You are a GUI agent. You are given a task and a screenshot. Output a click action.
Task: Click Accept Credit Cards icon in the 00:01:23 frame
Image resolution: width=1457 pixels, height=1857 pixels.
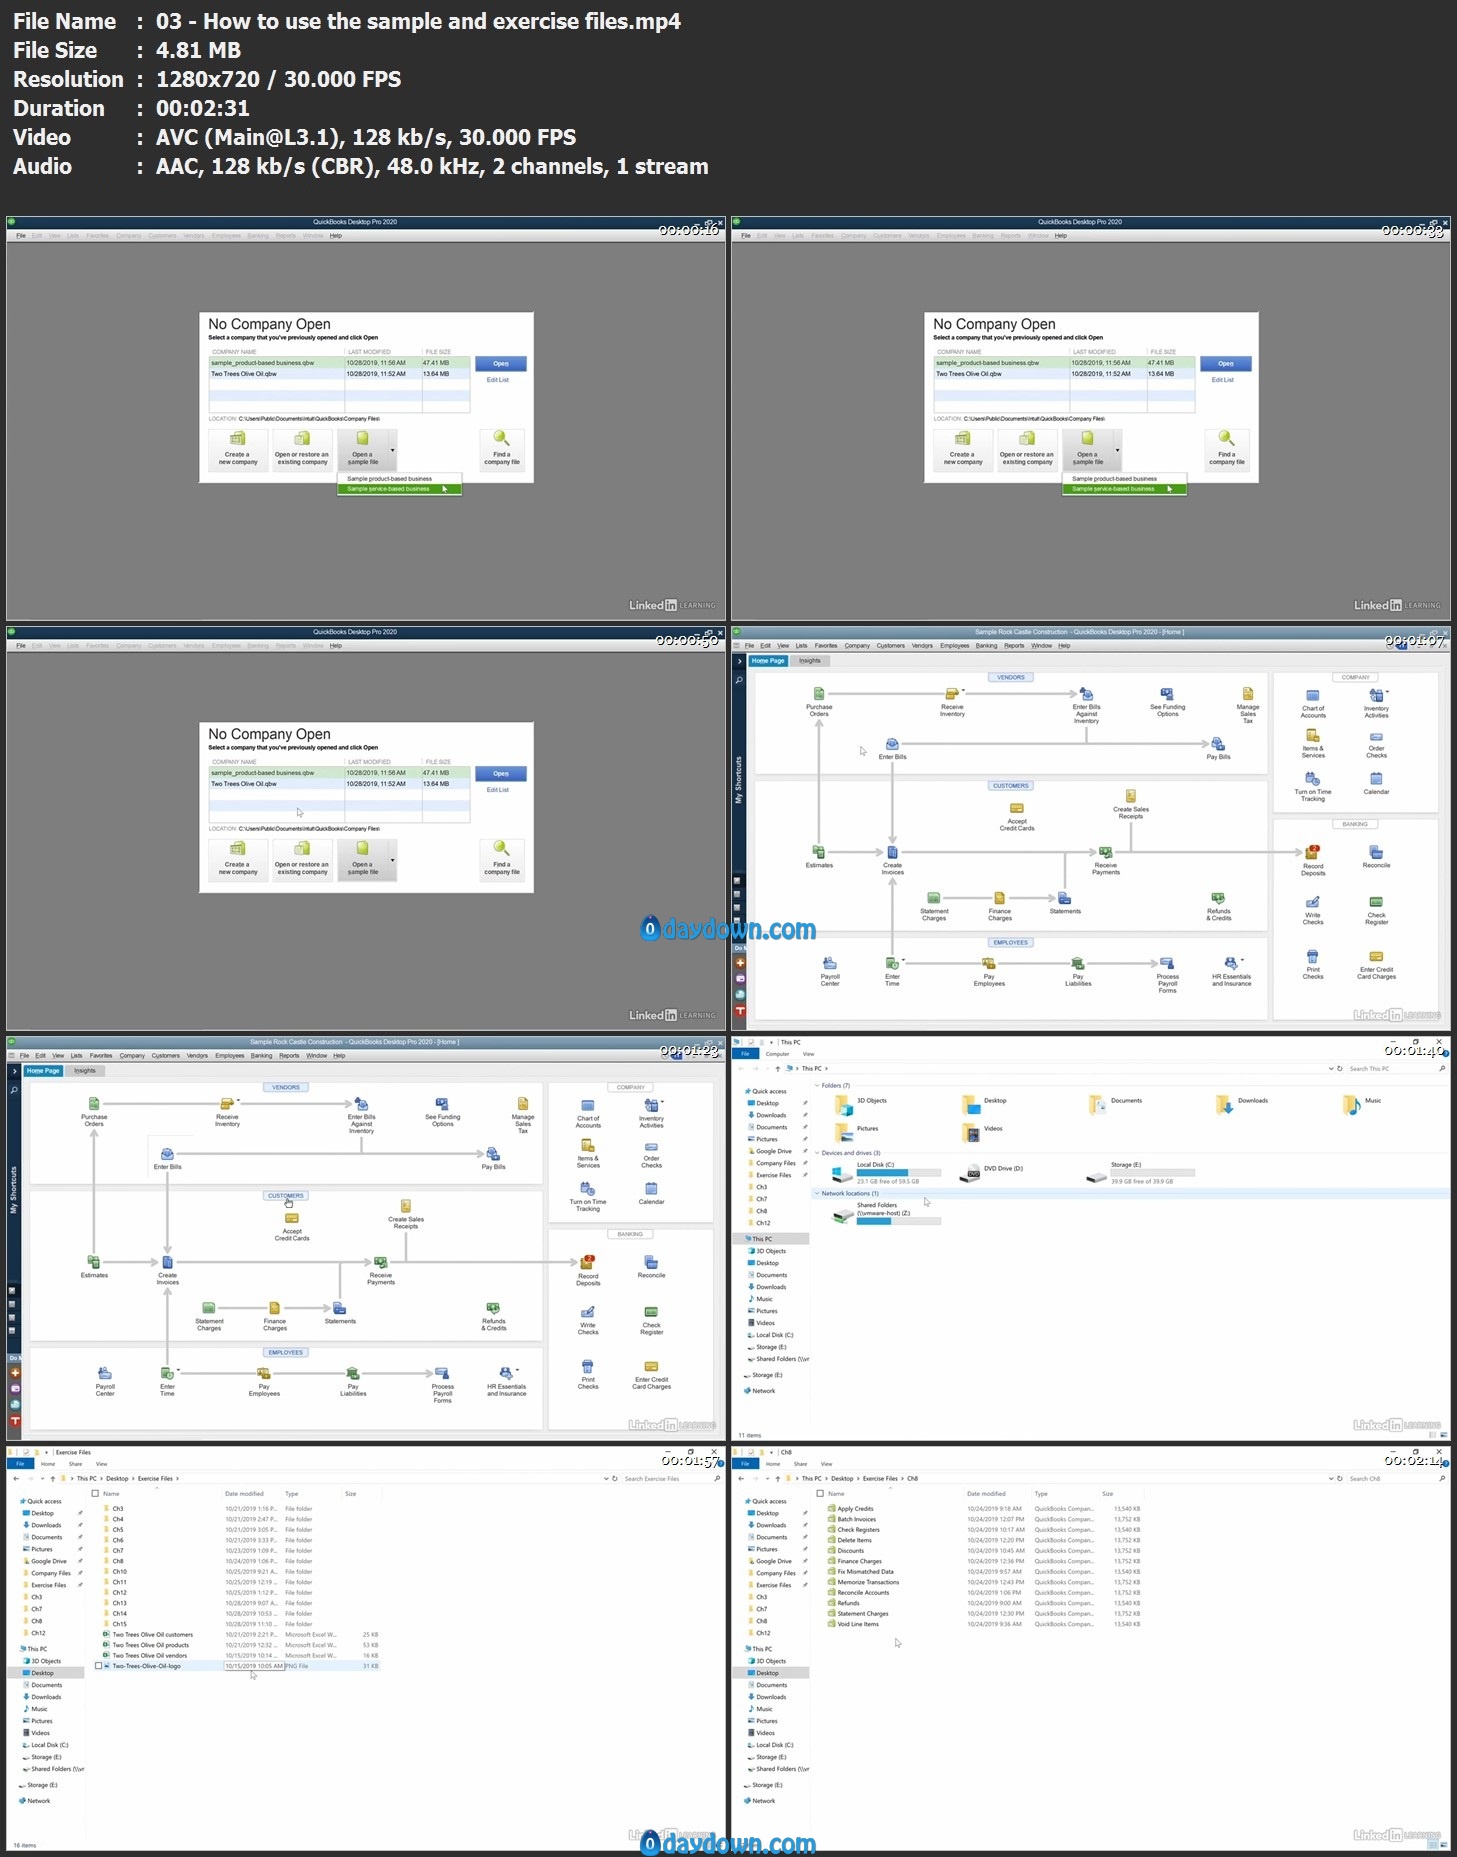(292, 1218)
